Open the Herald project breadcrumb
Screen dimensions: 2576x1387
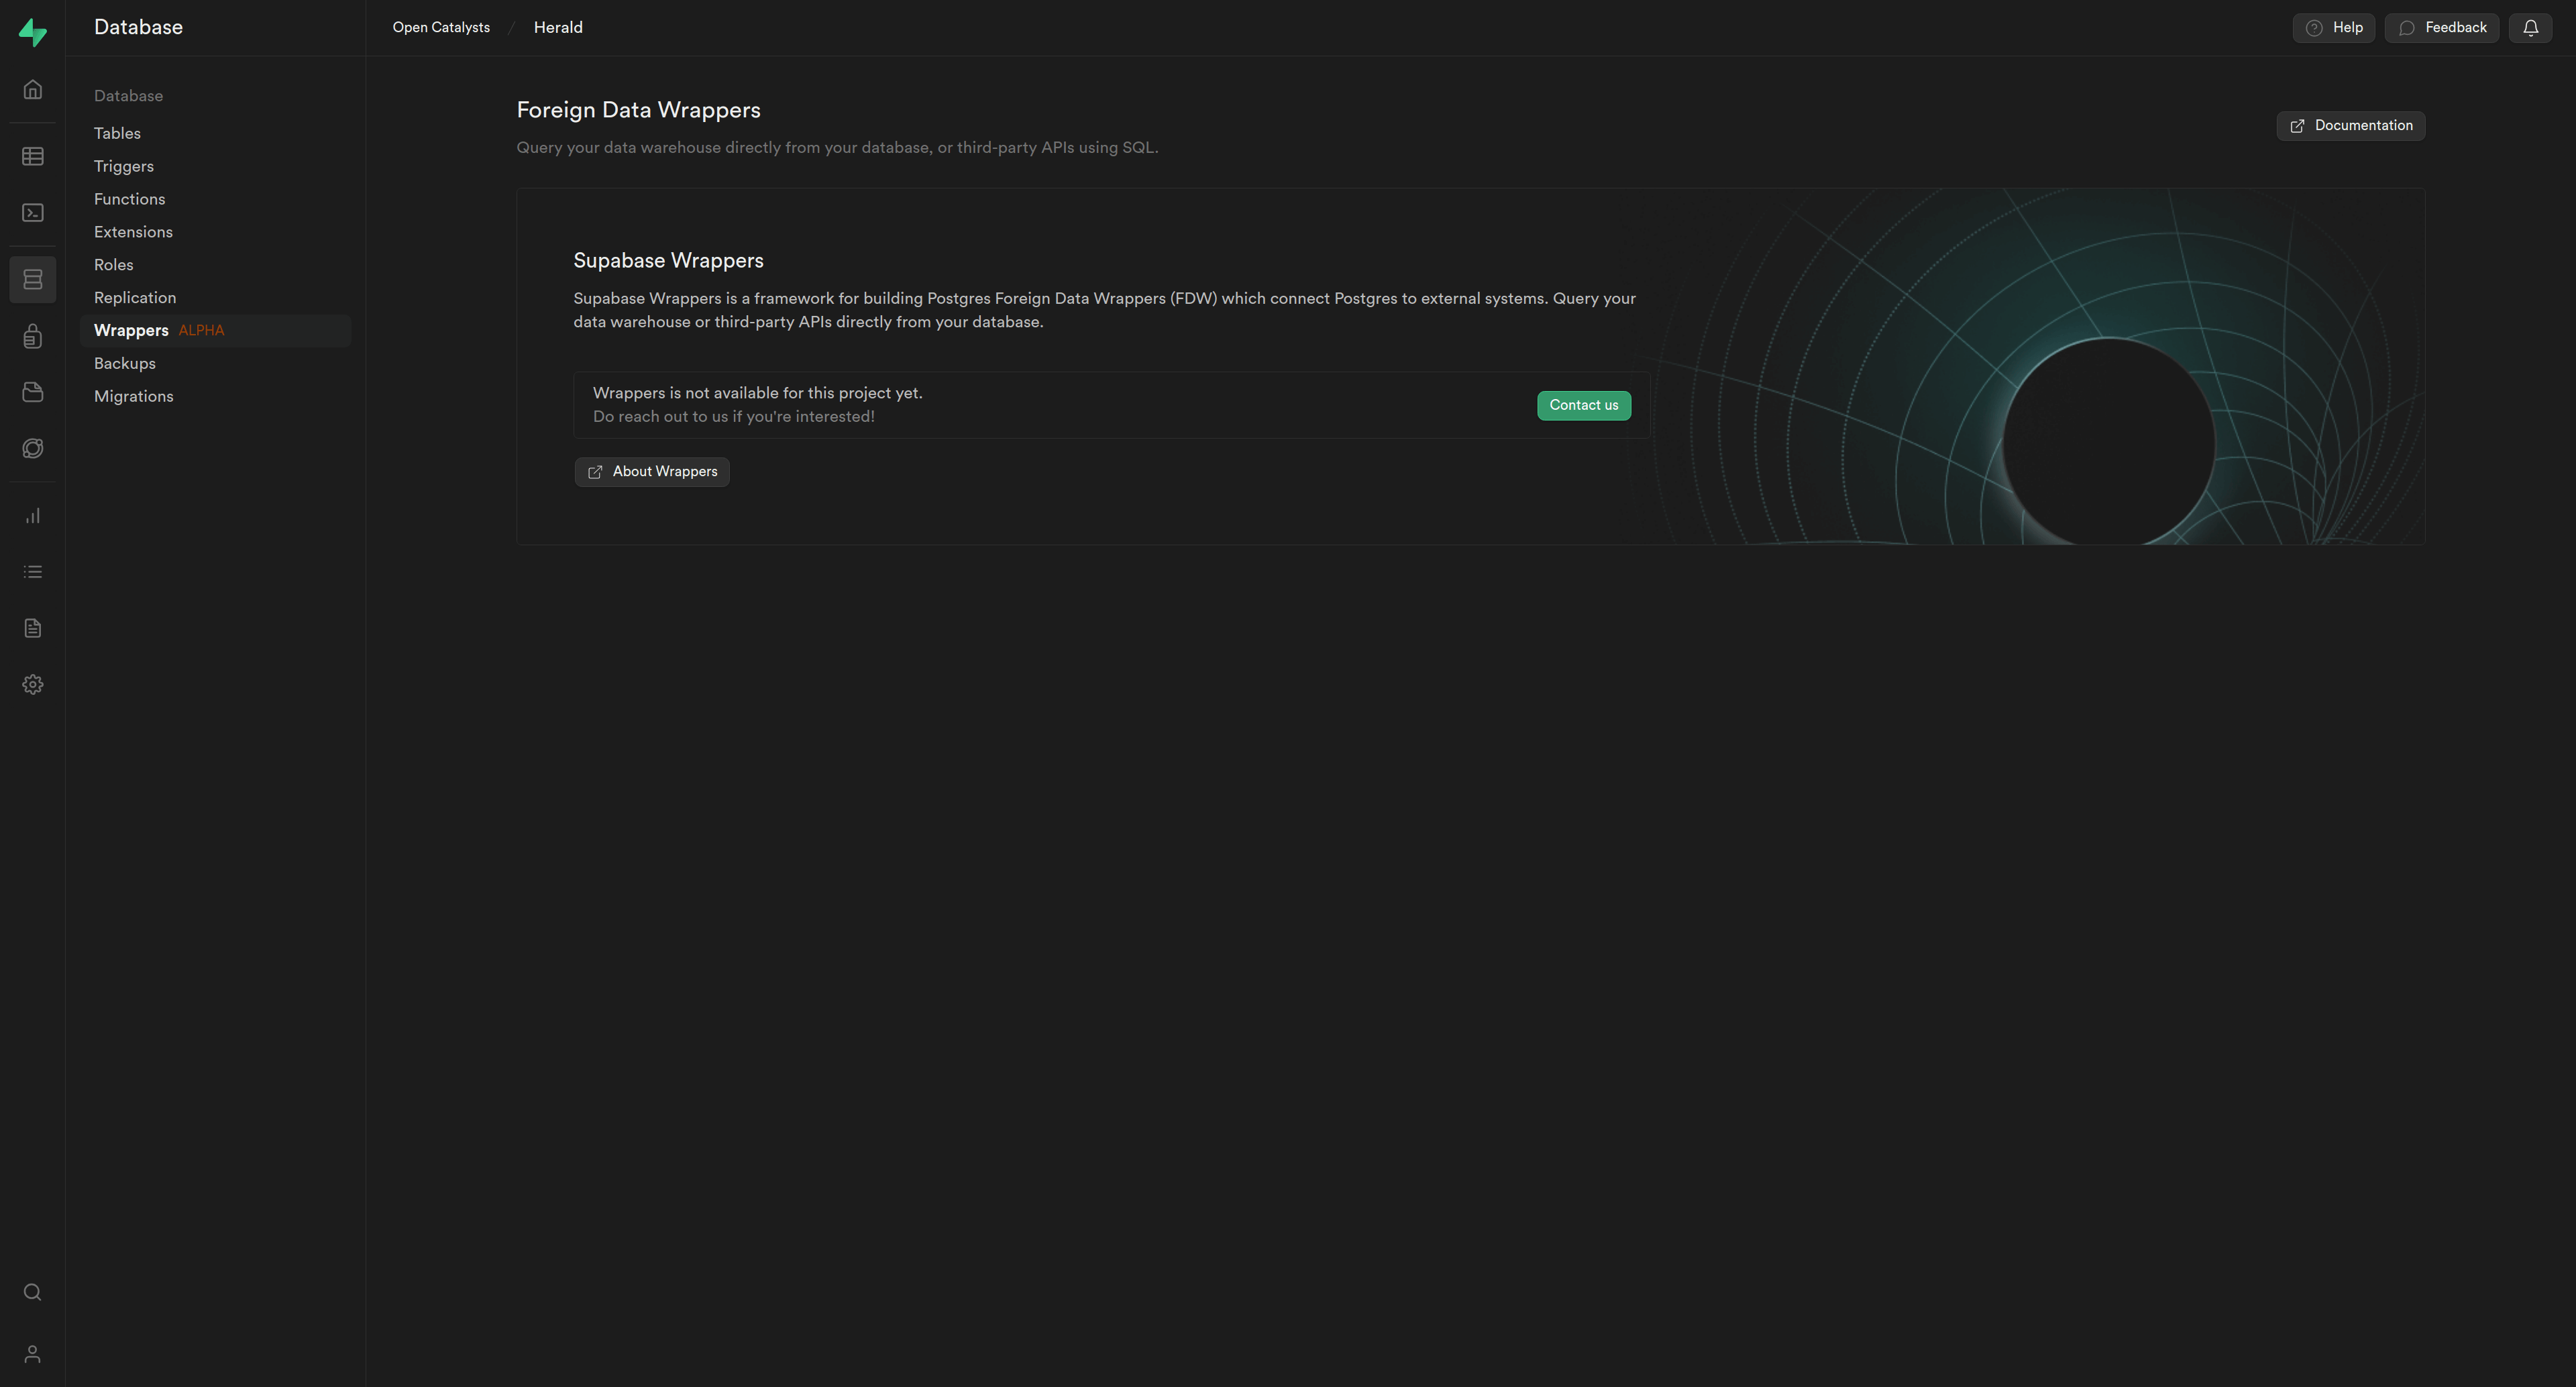[558, 28]
